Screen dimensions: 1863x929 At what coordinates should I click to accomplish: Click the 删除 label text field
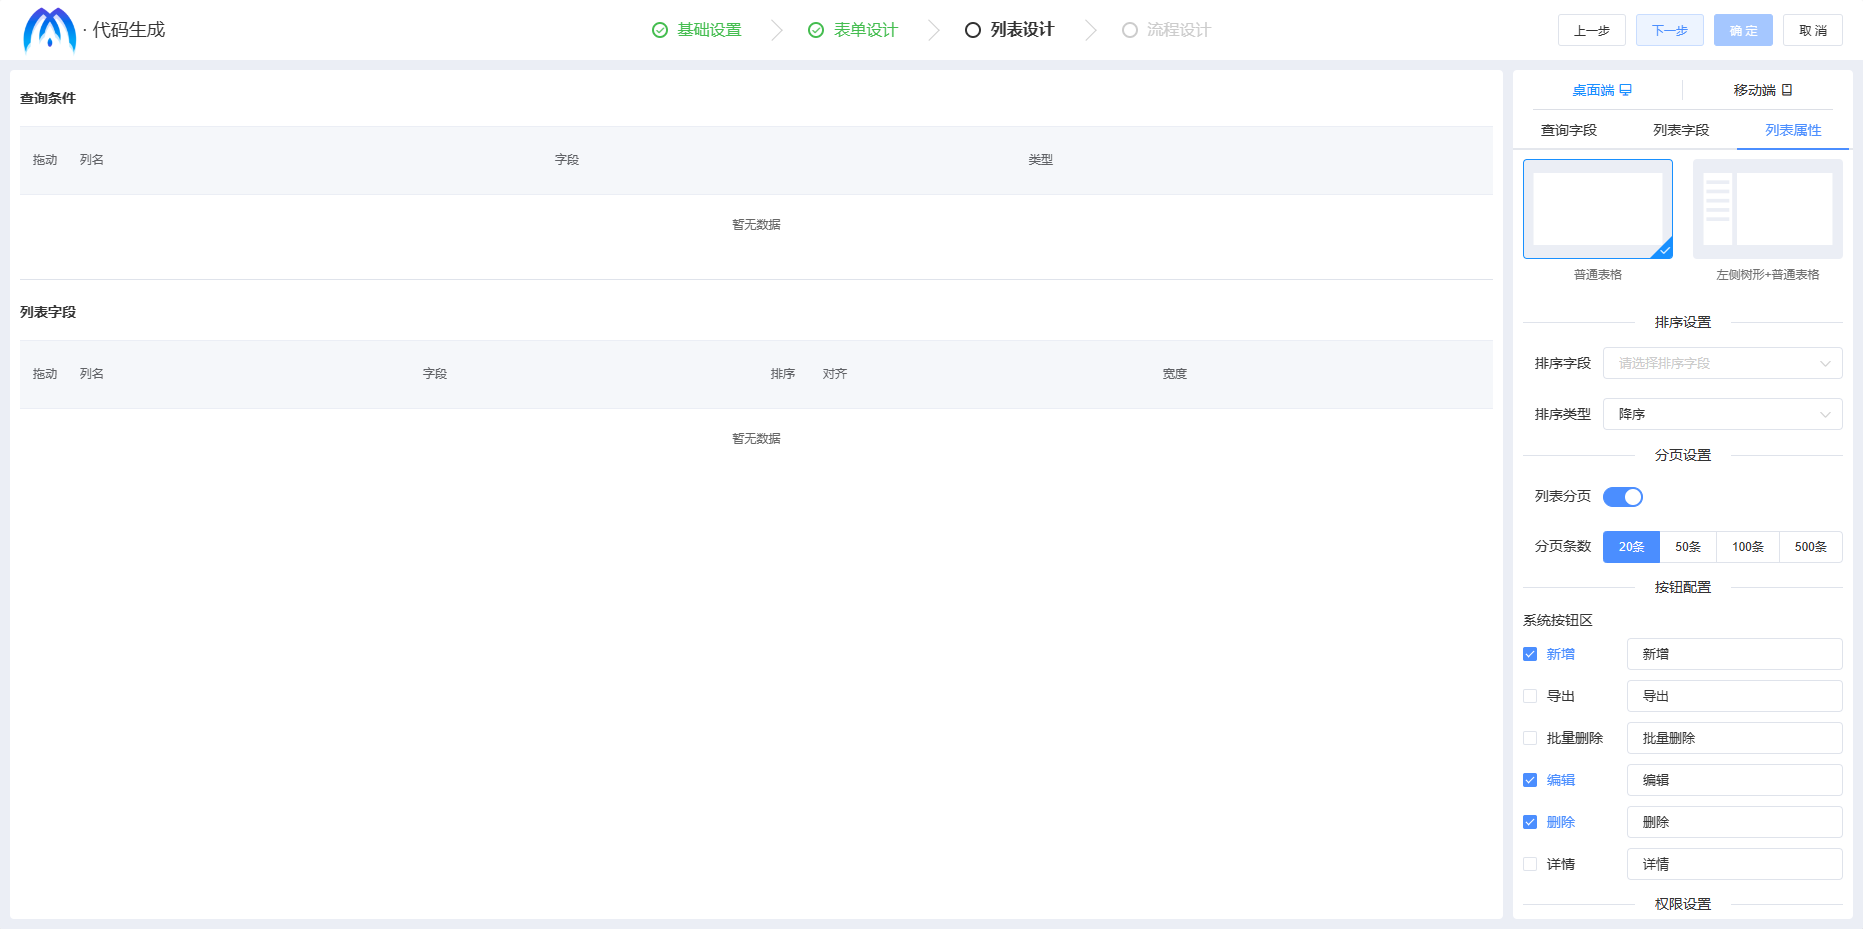click(1735, 822)
